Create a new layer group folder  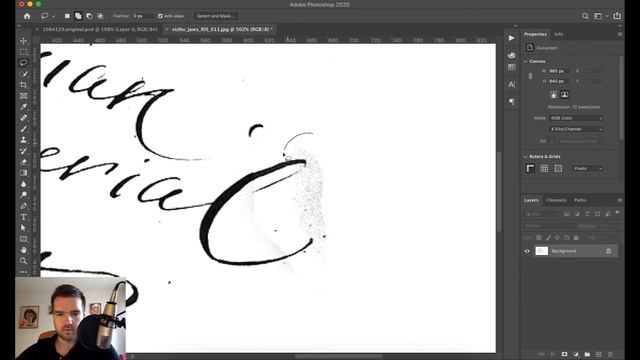point(587,354)
